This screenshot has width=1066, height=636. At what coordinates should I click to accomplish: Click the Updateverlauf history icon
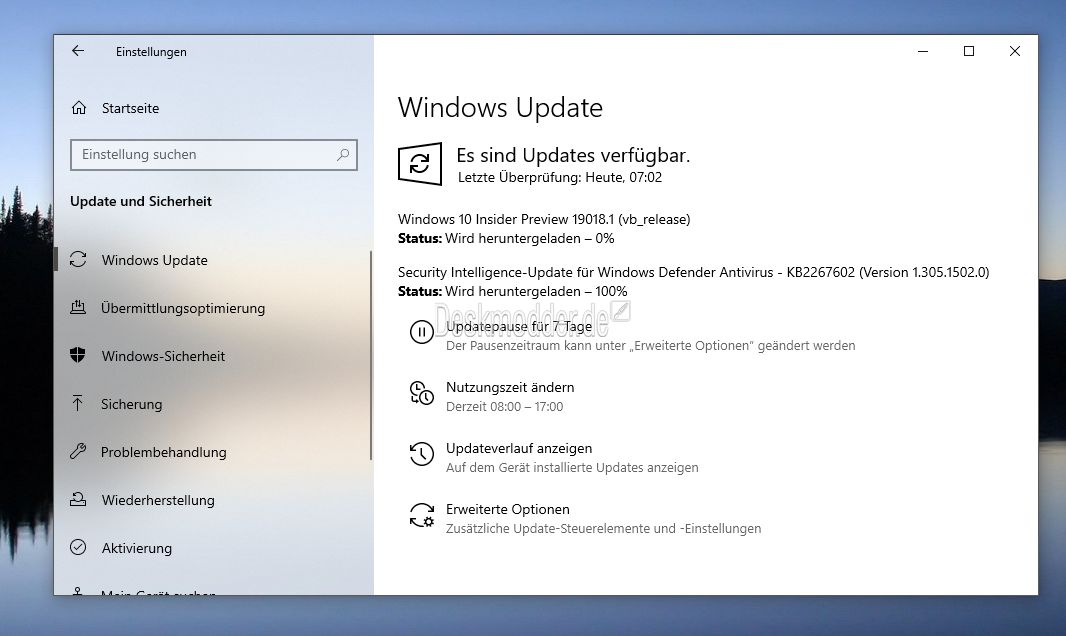[x=422, y=454]
